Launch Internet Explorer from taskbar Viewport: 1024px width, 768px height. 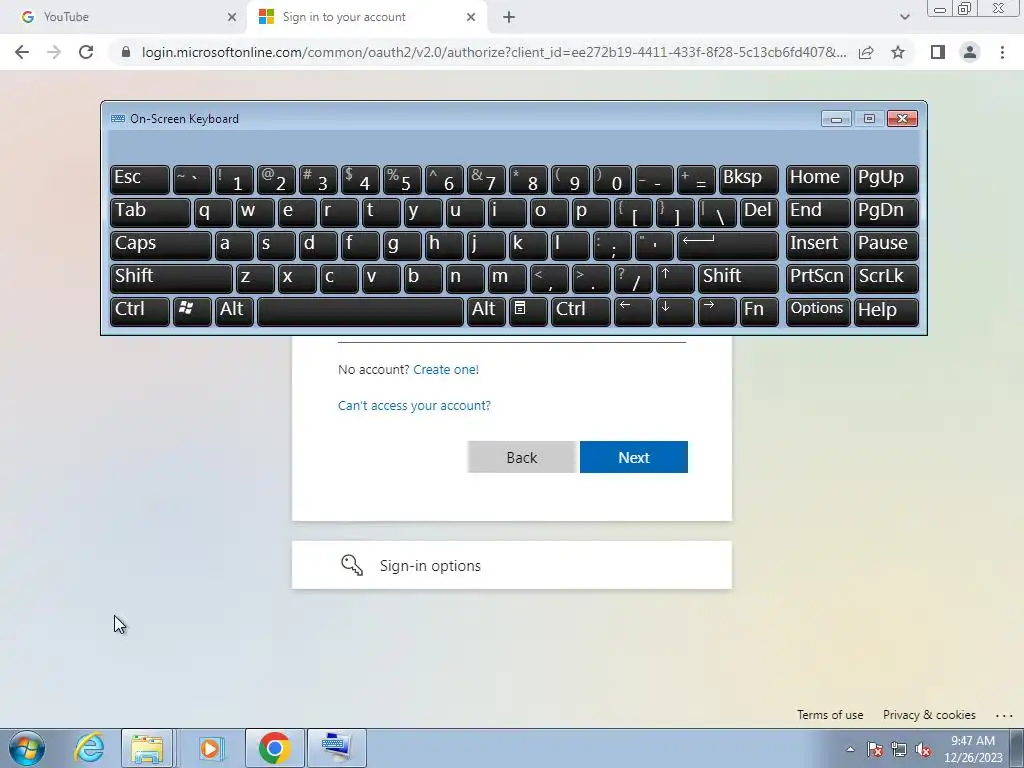coord(89,748)
